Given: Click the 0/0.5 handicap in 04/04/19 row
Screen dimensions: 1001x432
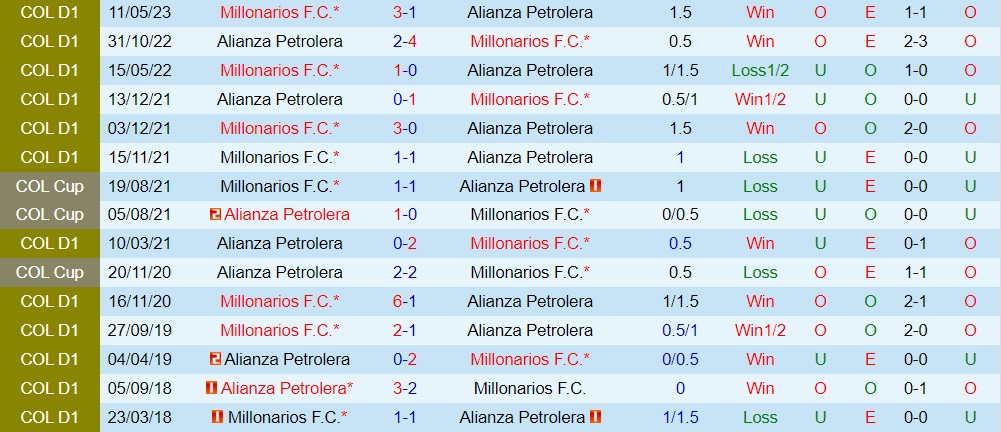Looking at the screenshot, I should coord(681,359).
